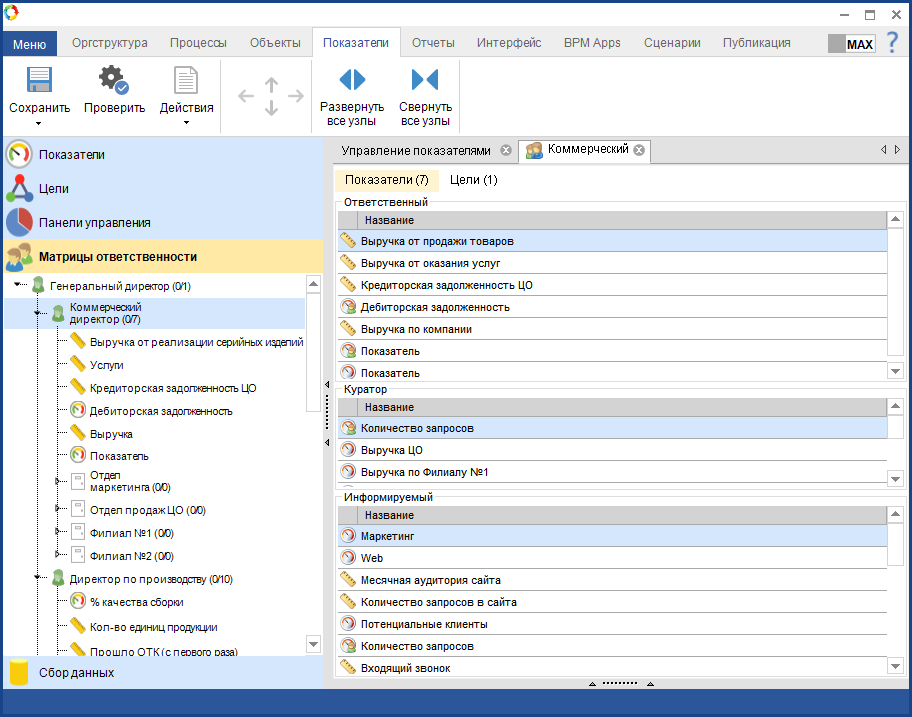Image resolution: width=912 pixels, height=717 pixels.
Task: Select Кредиторская задолженность ЦО in tree
Action: [x=173, y=388]
